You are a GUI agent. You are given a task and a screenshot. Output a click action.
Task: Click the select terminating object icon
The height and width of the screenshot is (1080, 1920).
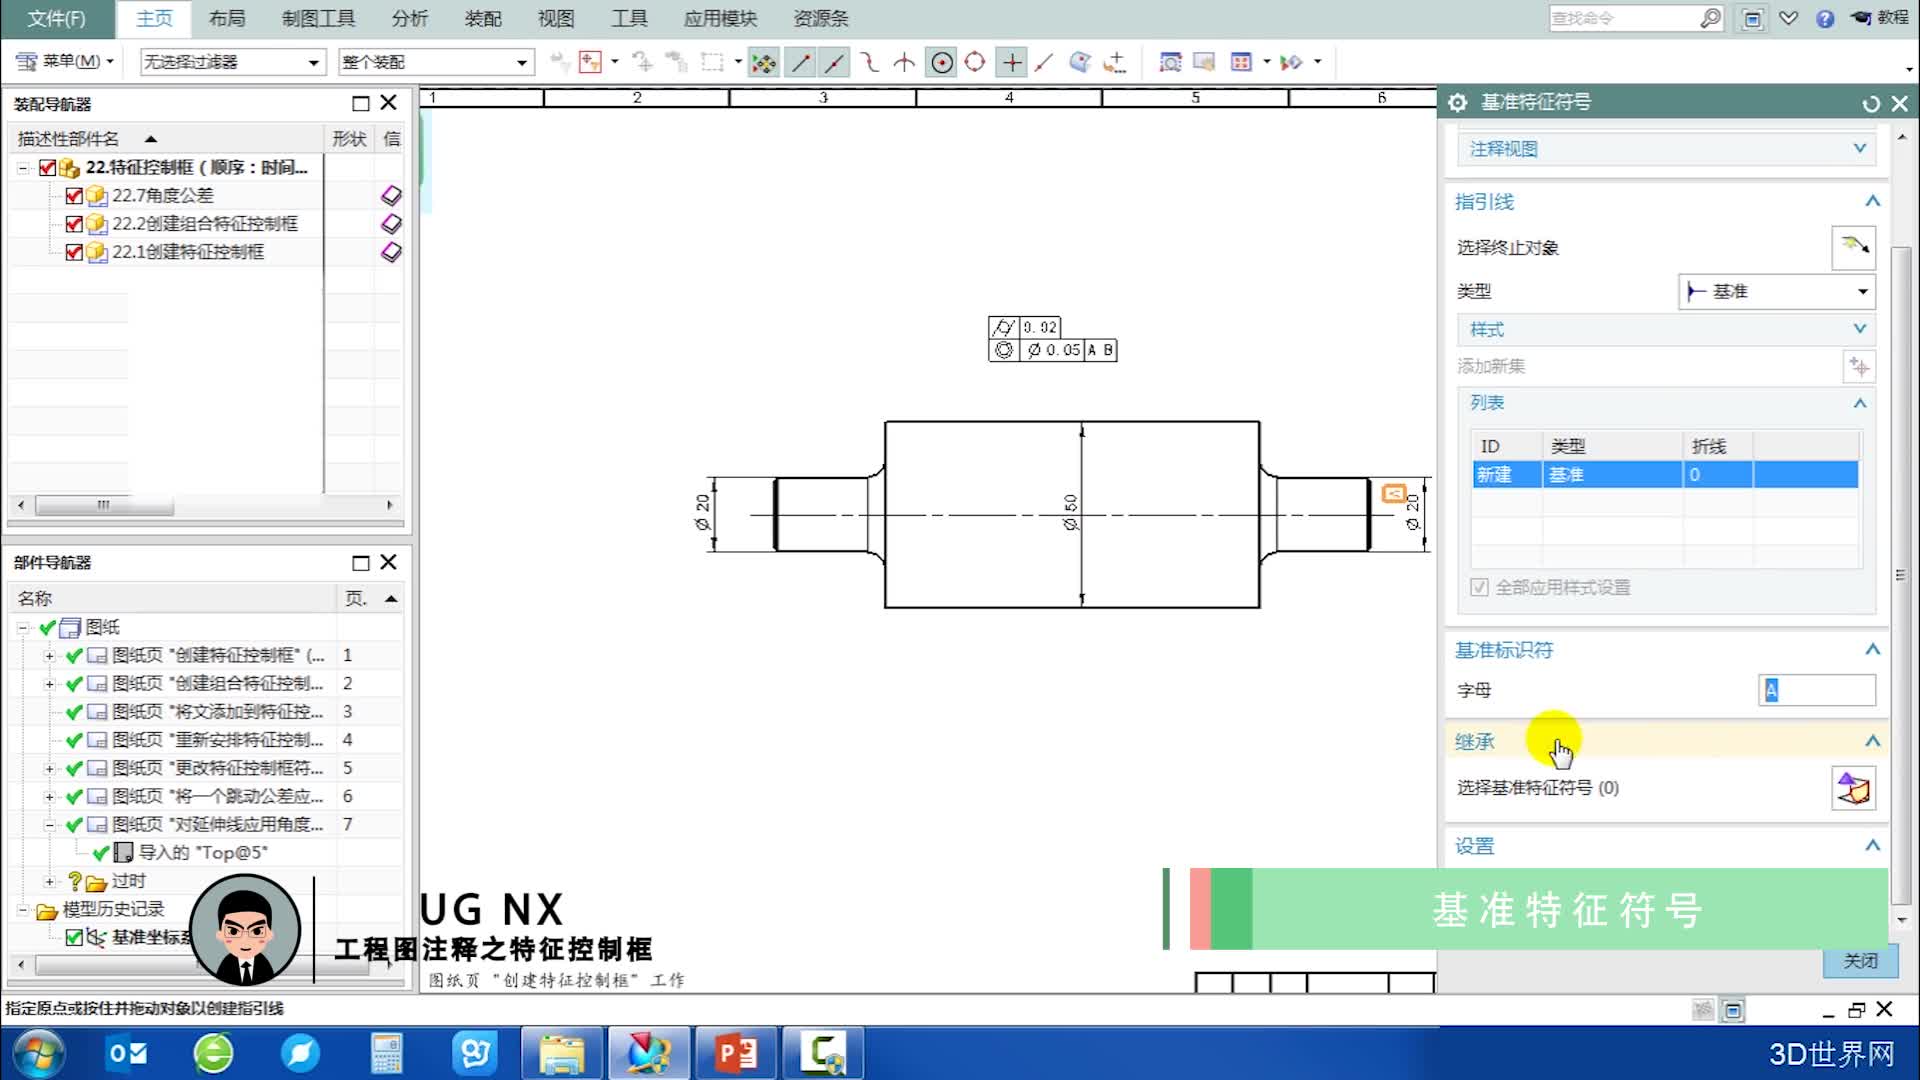1852,247
